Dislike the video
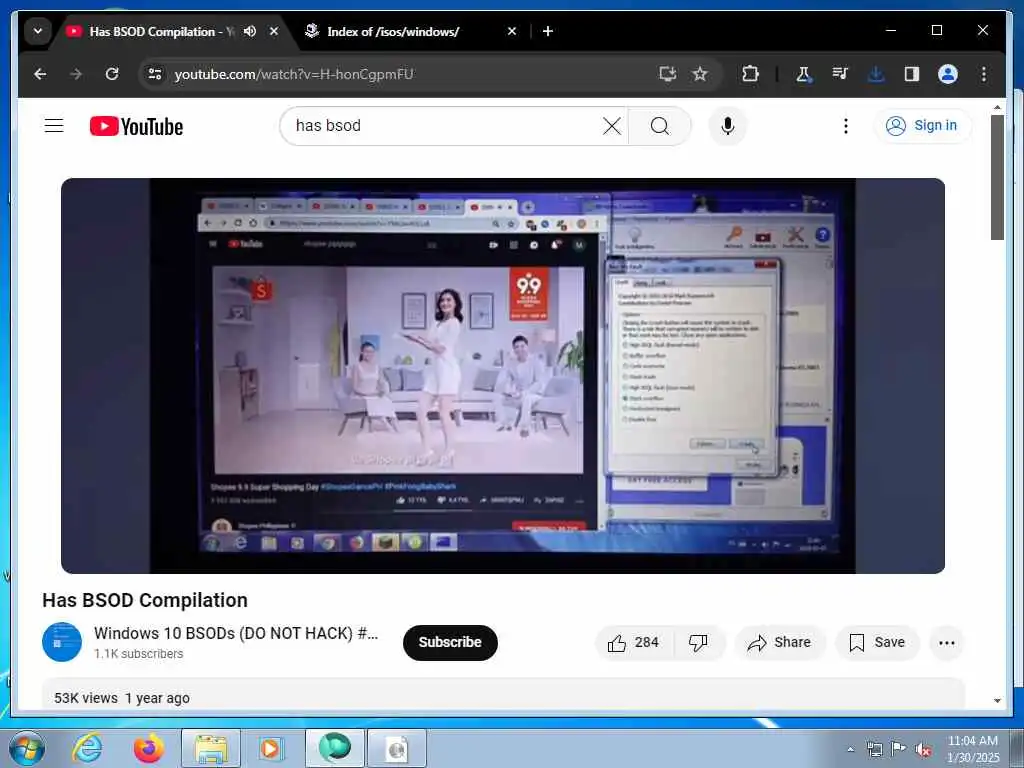This screenshot has width=1024, height=768. [x=698, y=643]
